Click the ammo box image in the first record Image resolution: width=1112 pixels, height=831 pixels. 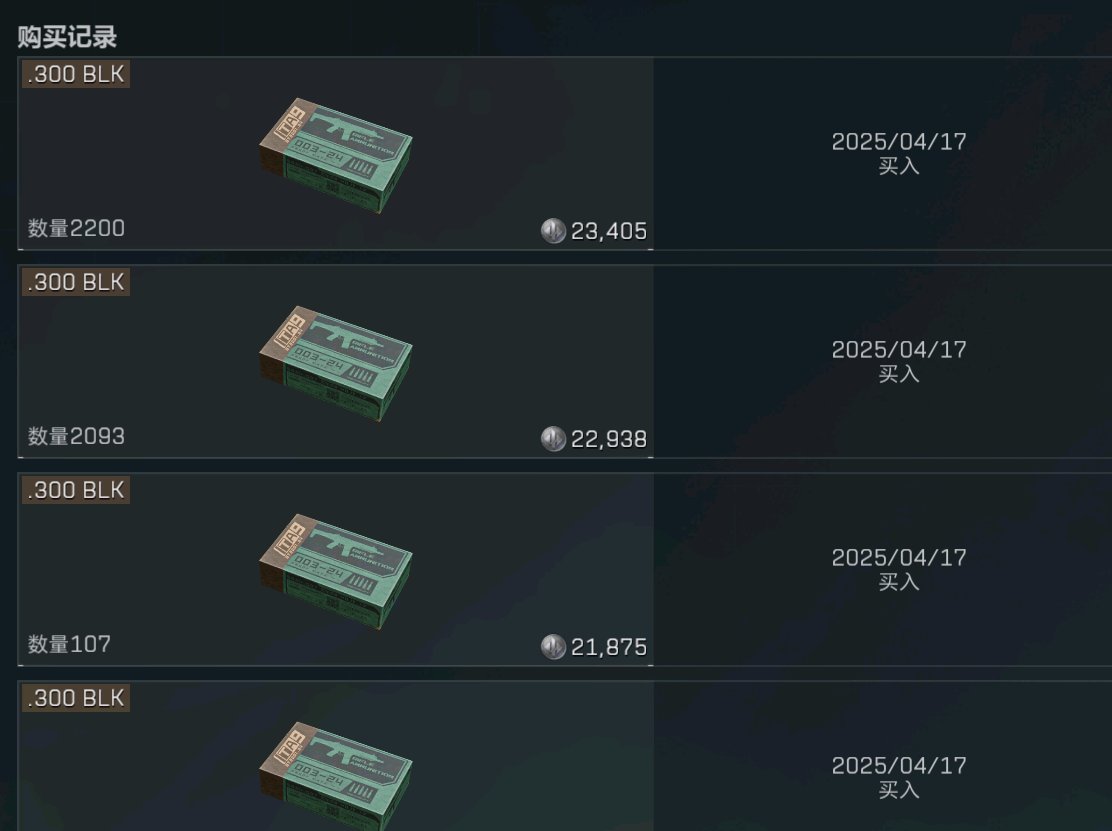point(335,155)
